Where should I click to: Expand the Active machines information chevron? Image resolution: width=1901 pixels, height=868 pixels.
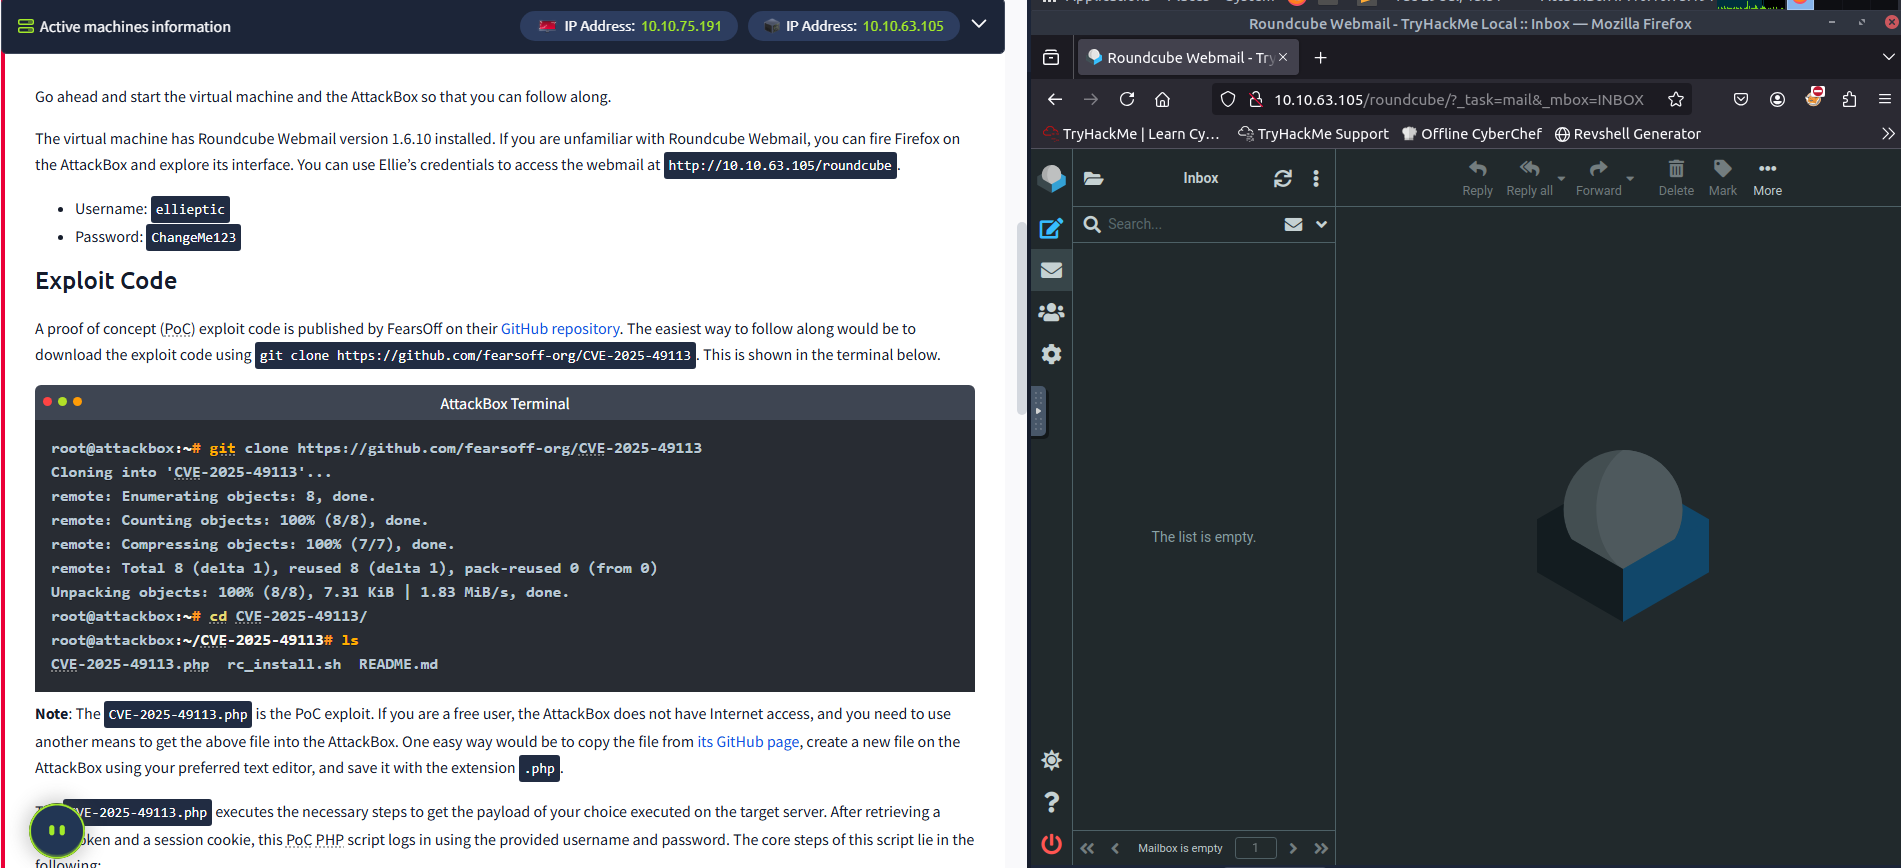coord(979,24)
